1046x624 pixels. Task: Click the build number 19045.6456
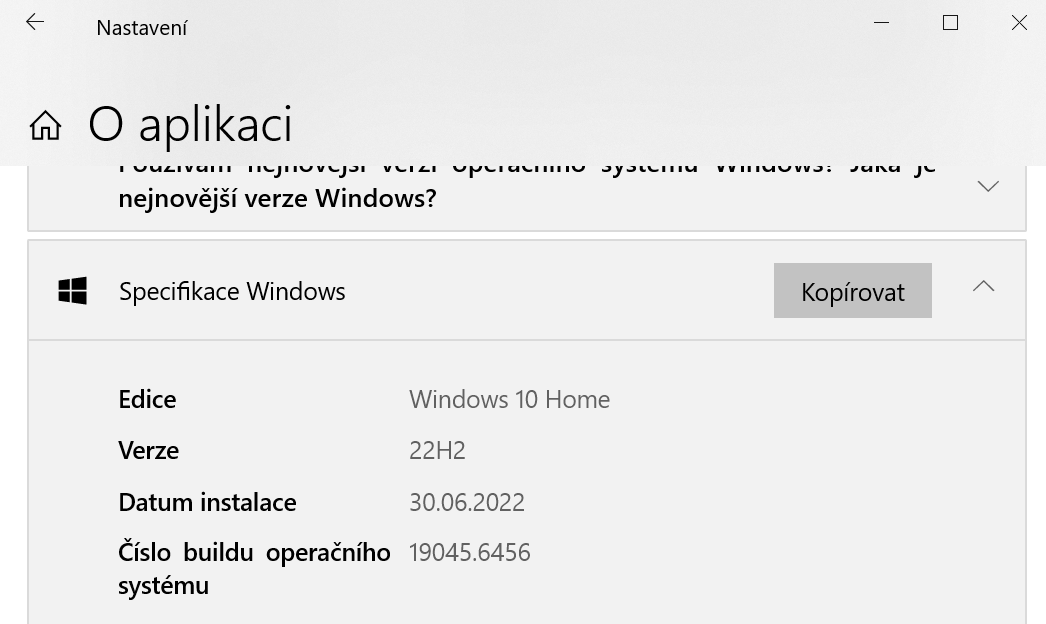469,552
